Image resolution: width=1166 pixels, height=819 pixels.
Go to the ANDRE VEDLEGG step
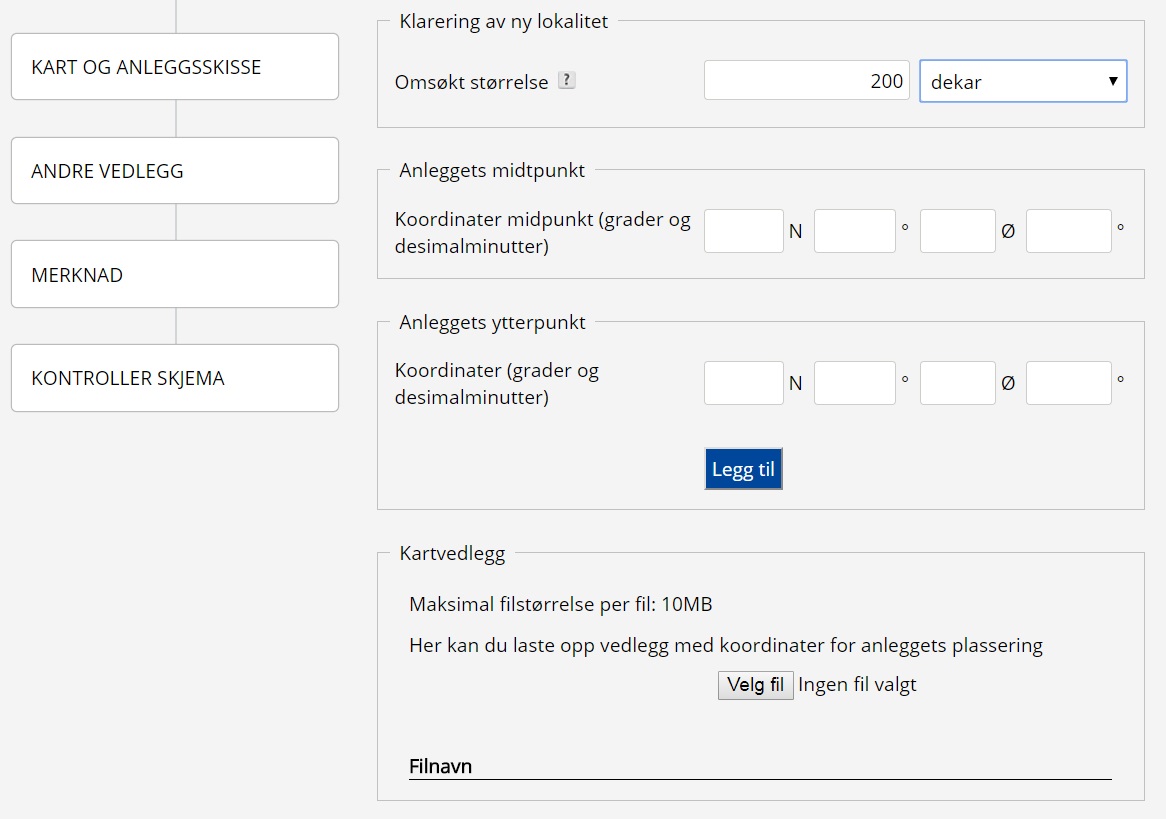tap(175, 171)
